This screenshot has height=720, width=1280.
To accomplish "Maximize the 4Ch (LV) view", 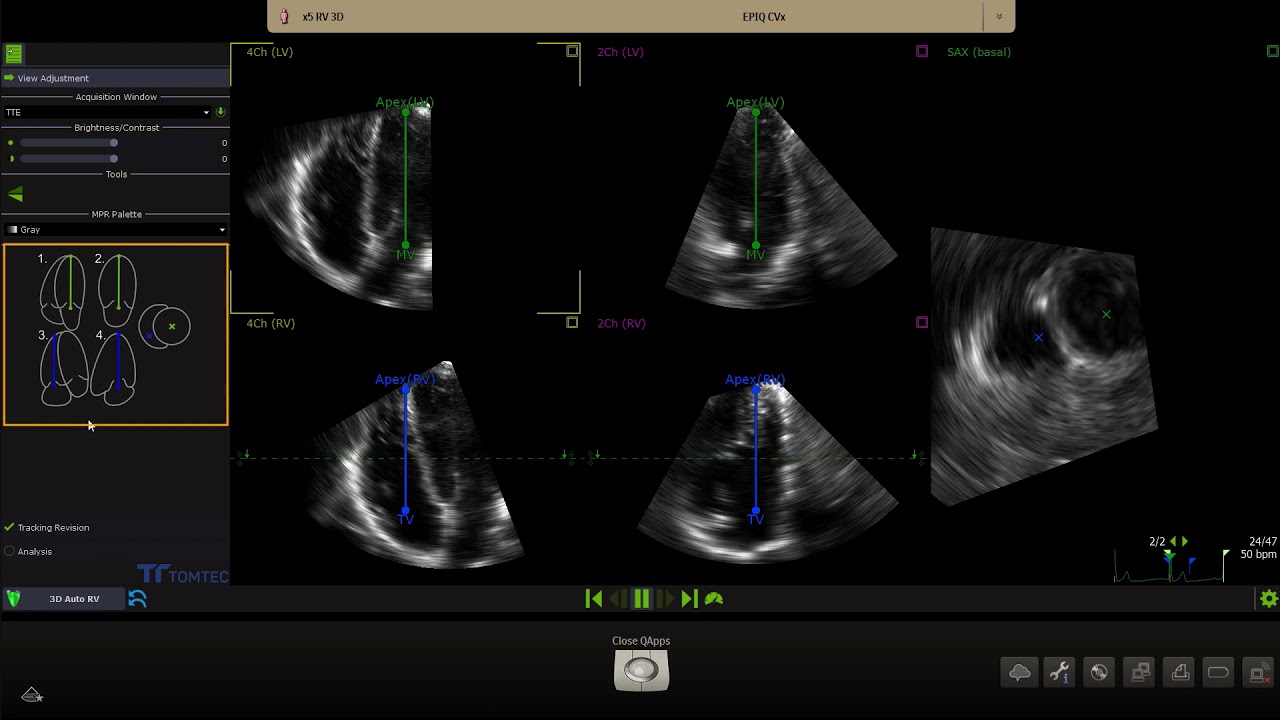I will pos(572,51).
